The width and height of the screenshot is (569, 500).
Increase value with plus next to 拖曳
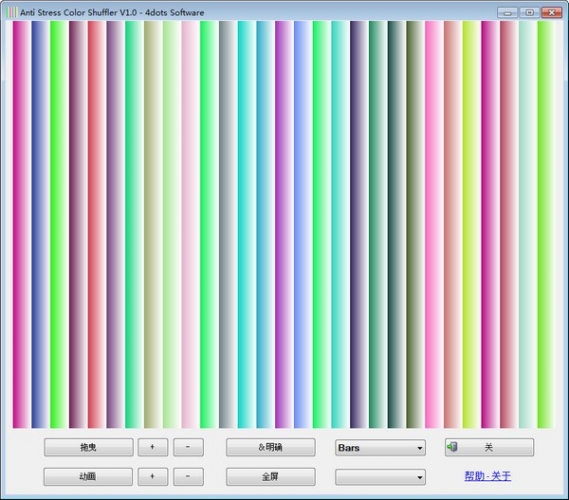coord(153,447)
